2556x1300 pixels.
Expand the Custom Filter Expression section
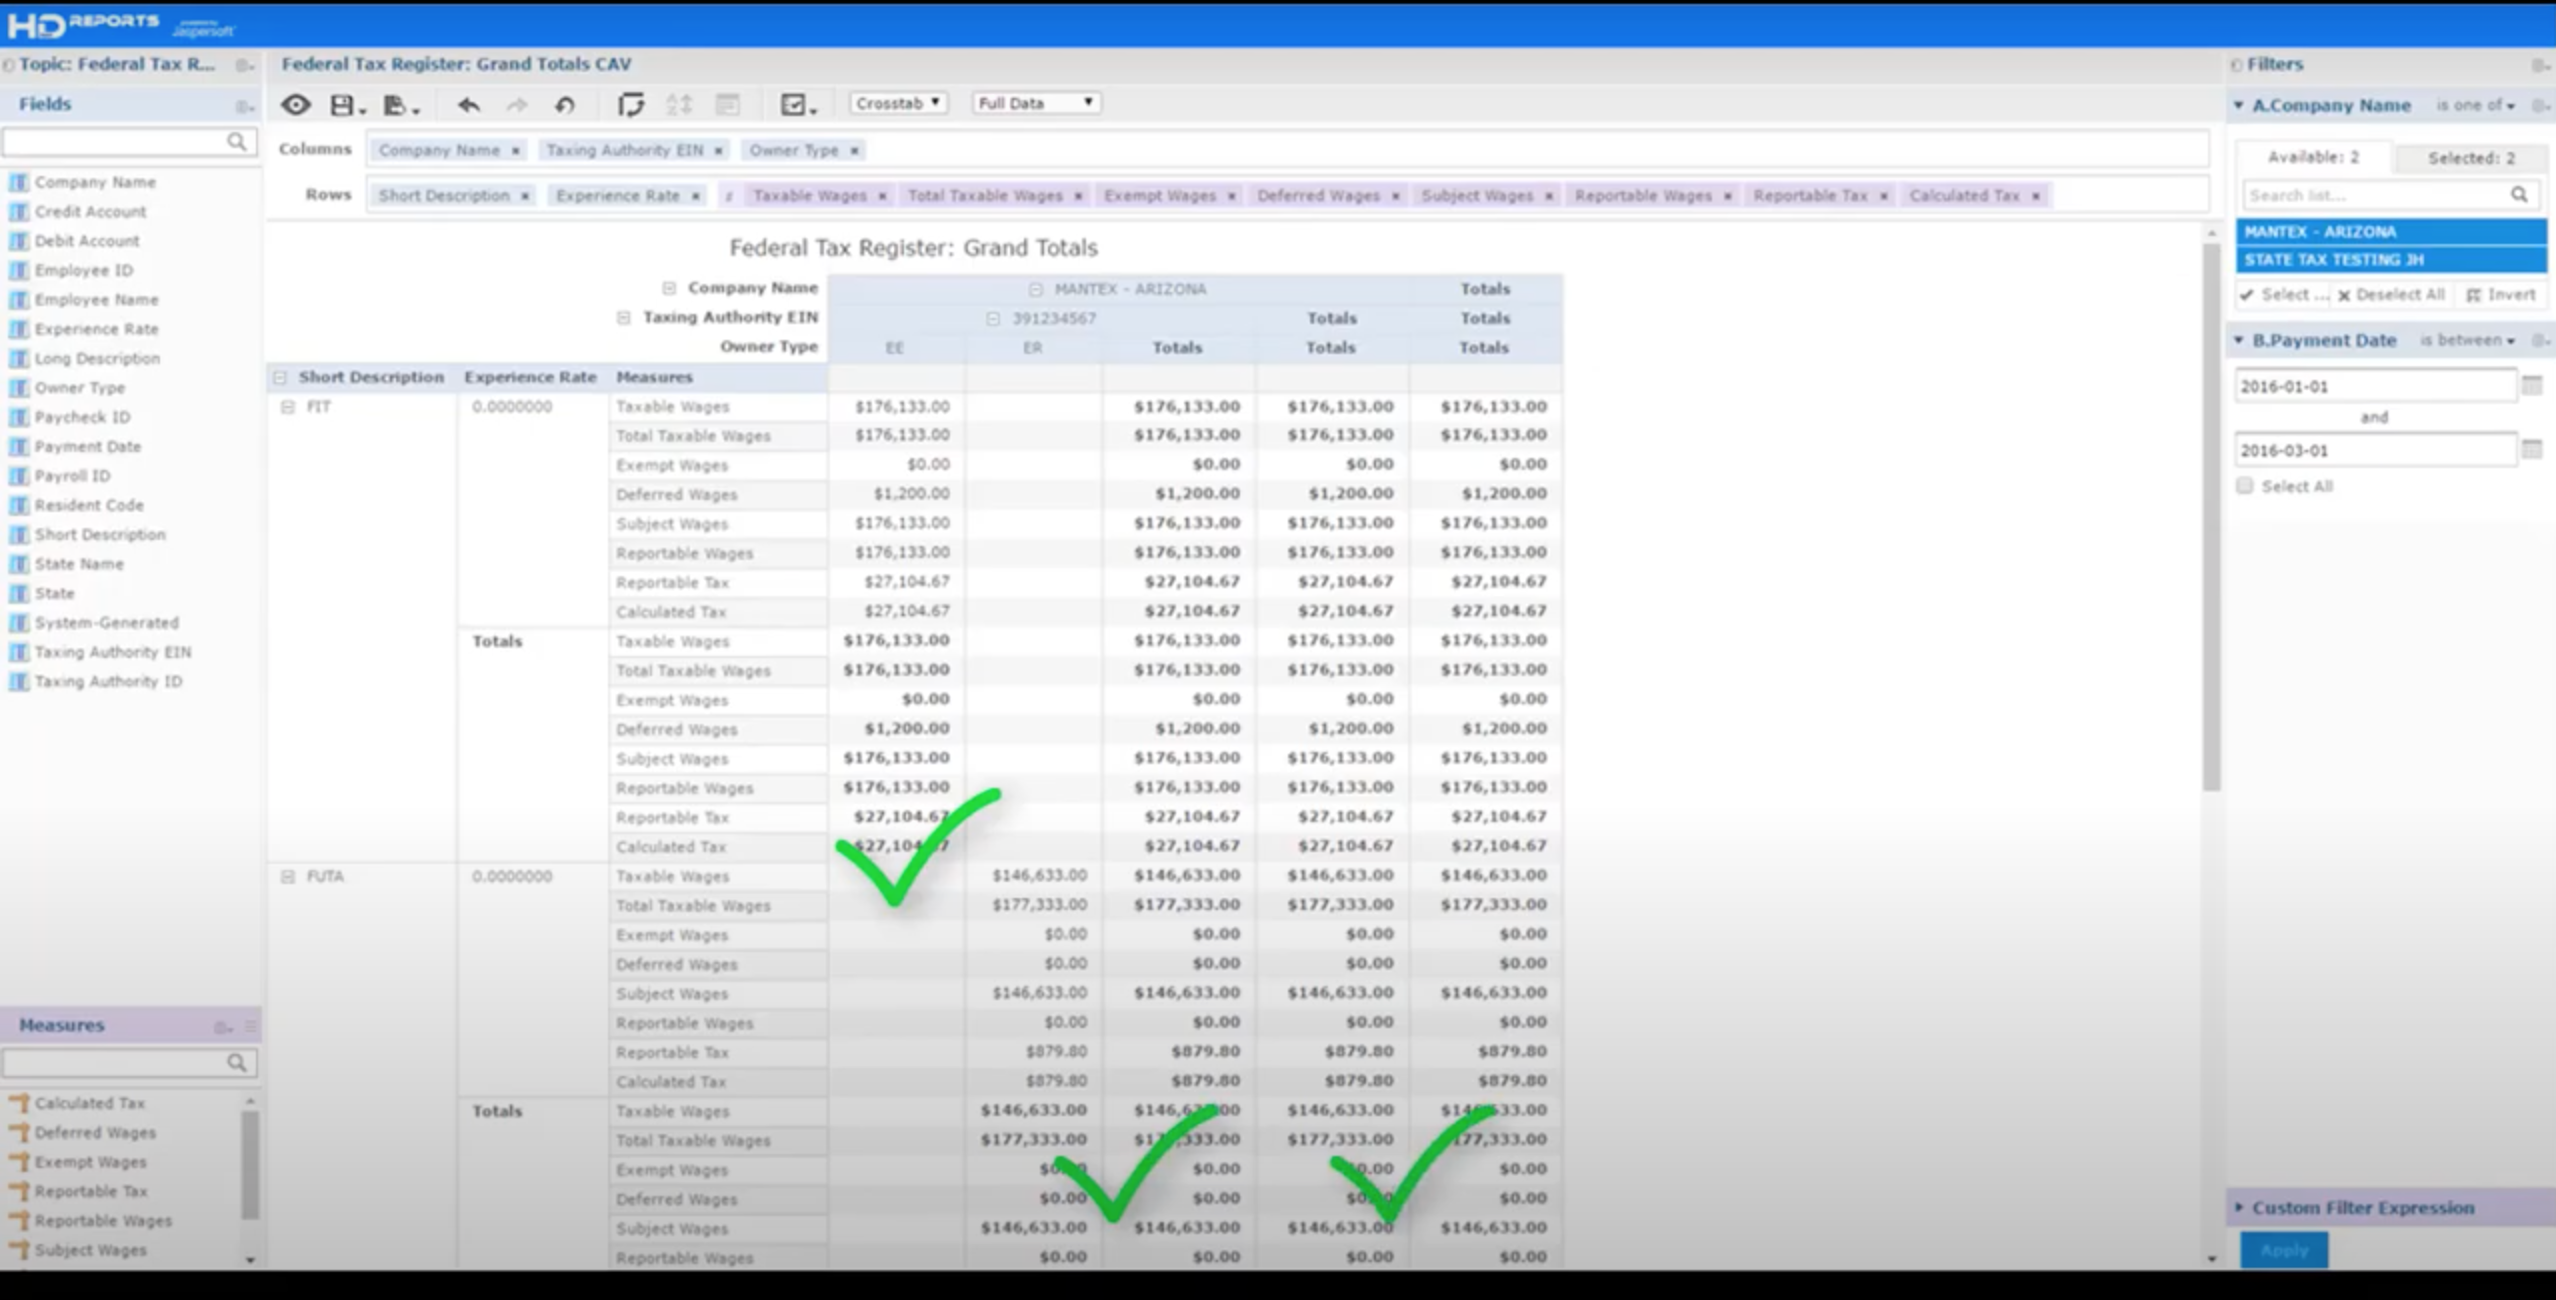[2362, 1208]
